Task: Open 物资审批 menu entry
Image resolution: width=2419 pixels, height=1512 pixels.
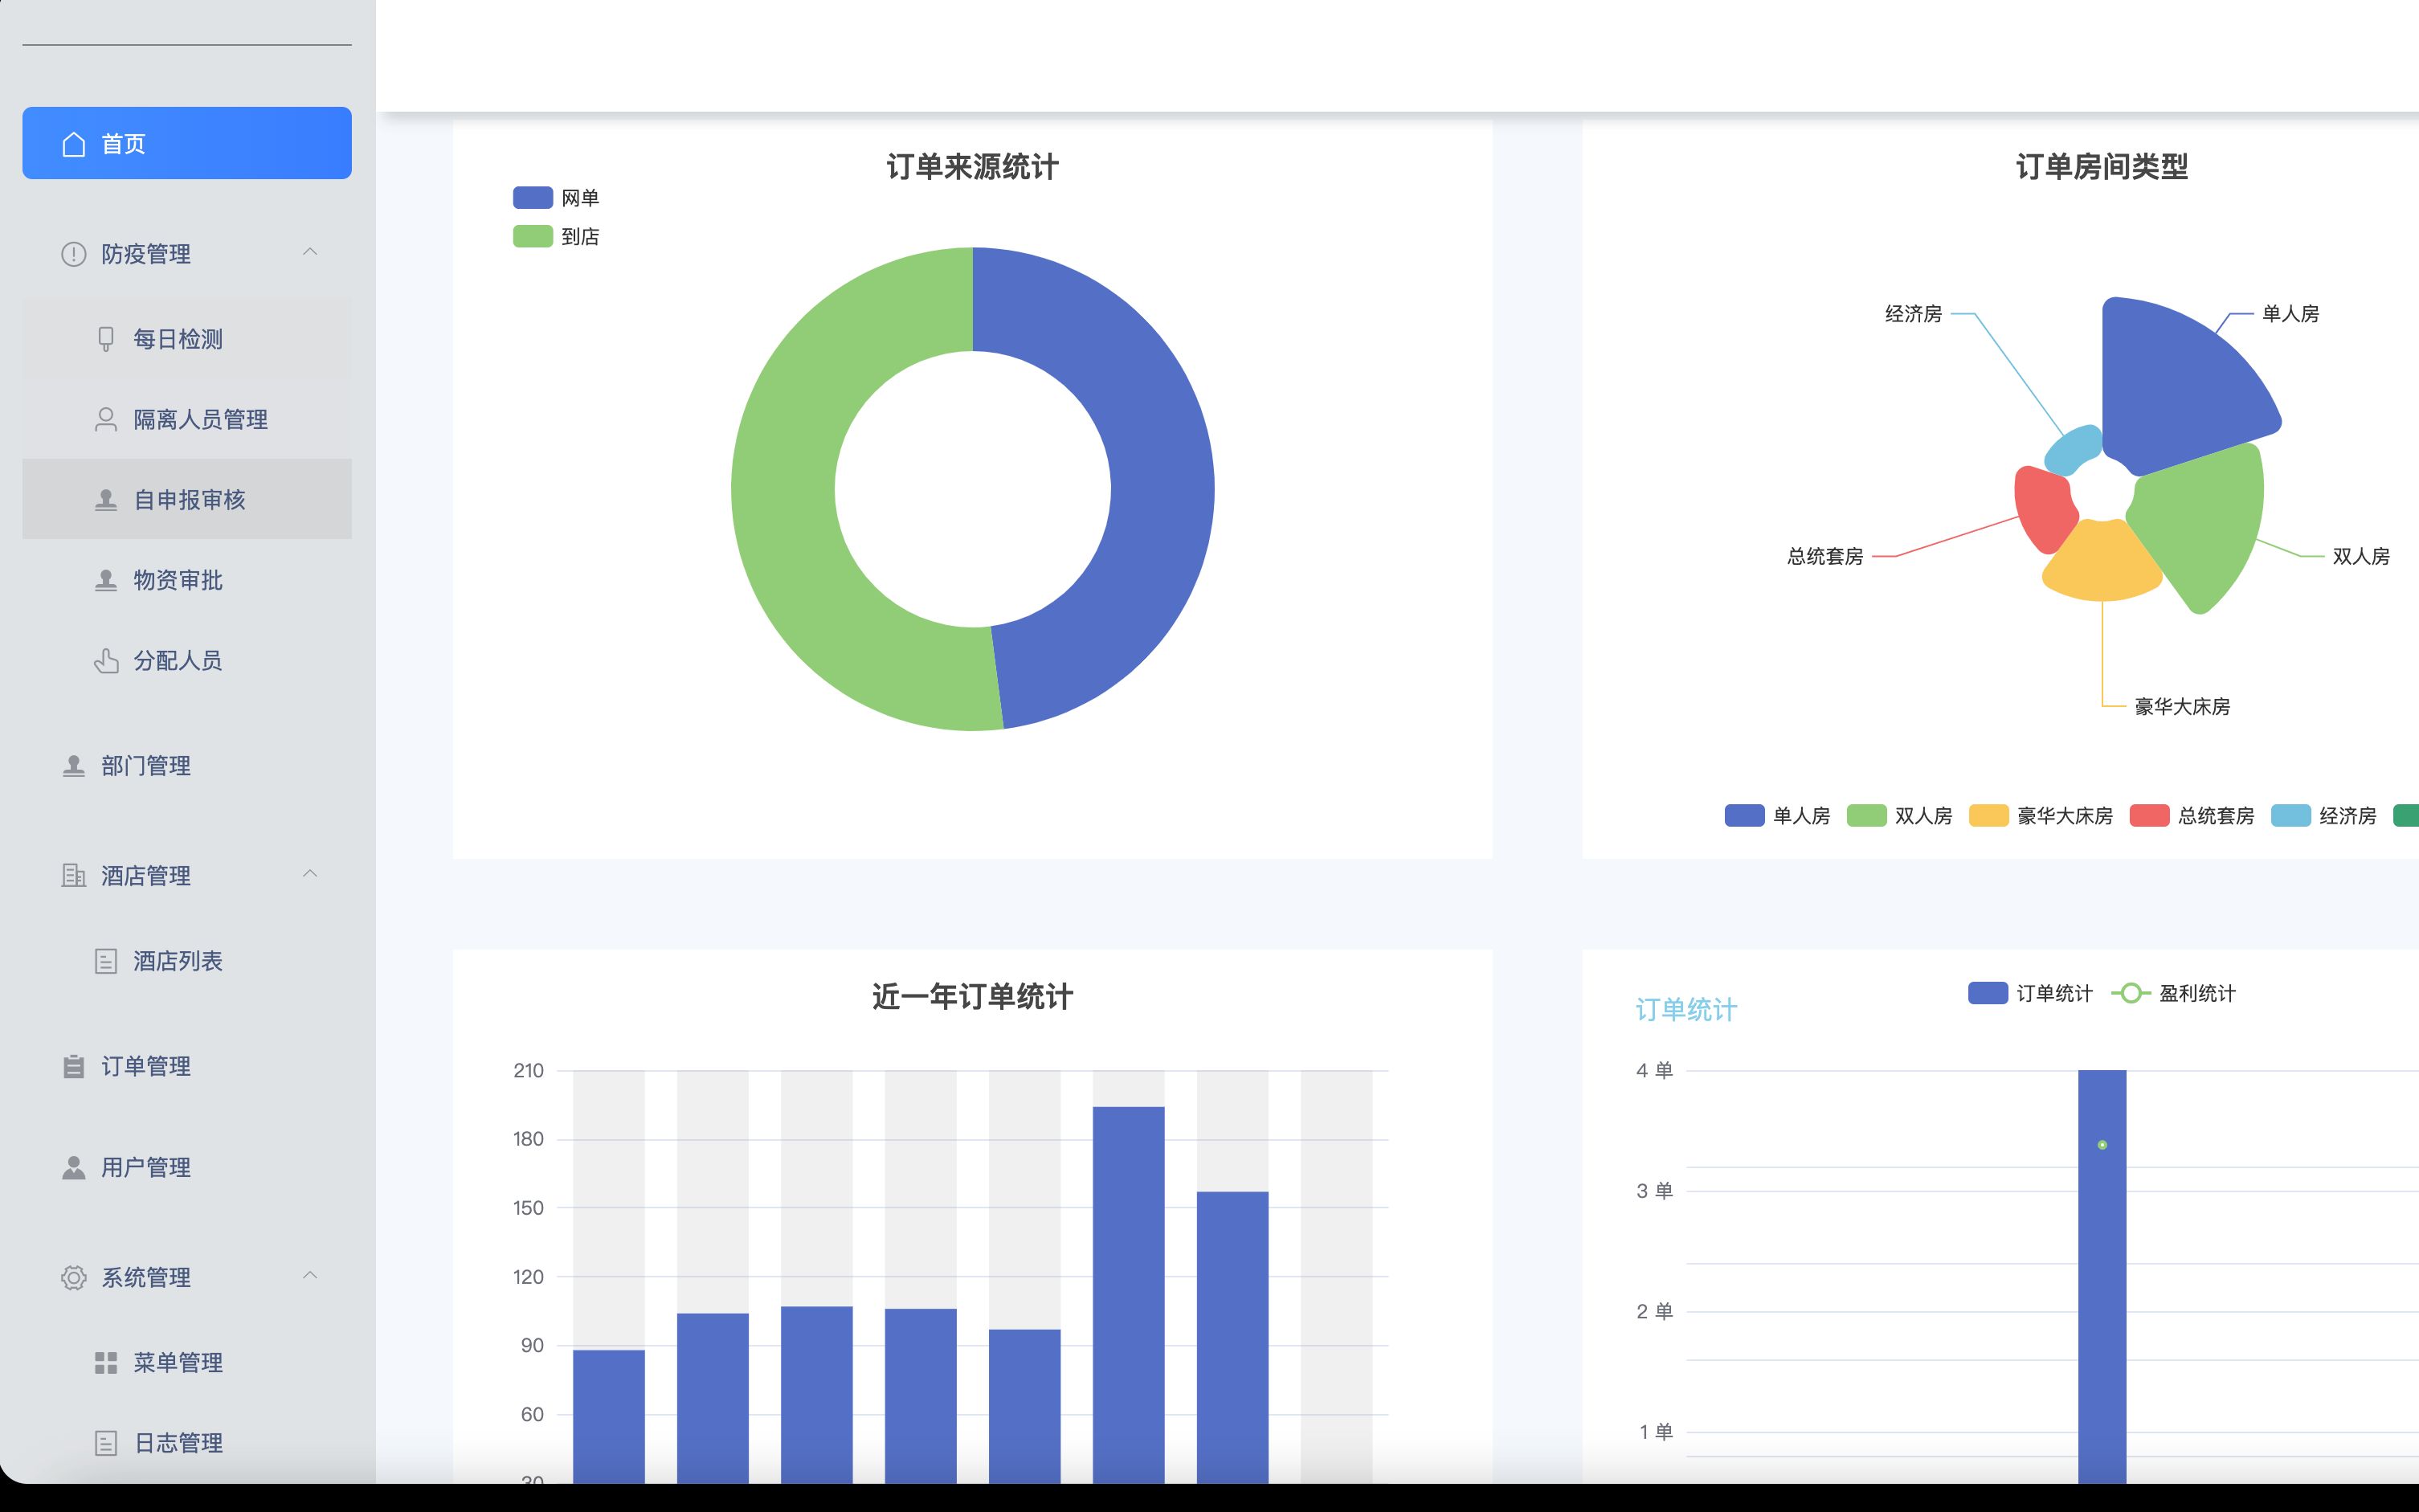Action: pos(187,580)
